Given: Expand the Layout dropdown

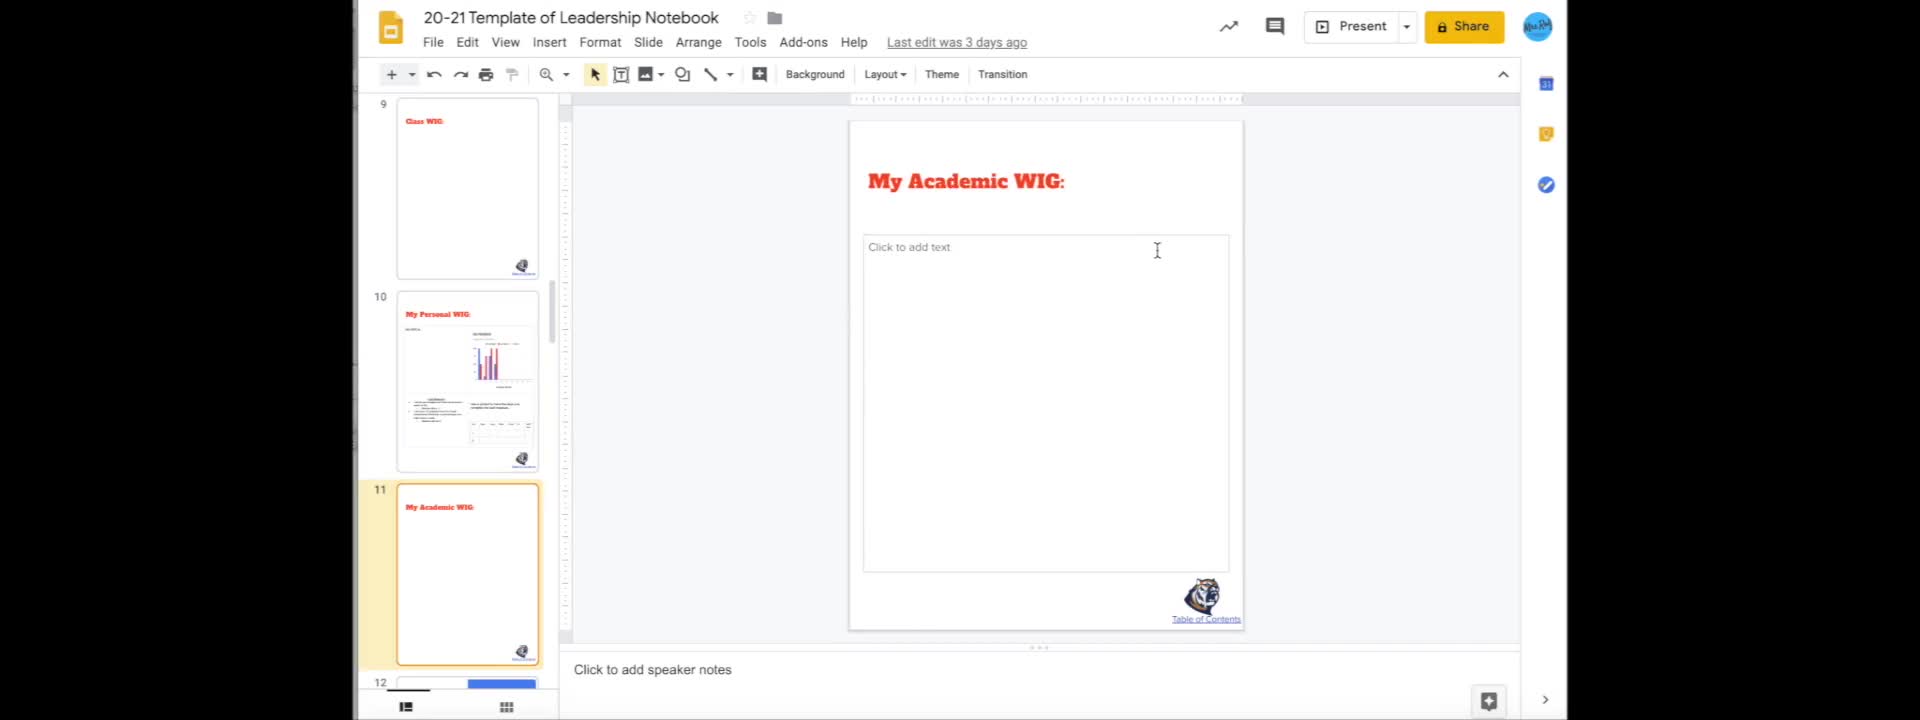Looking at the screenshot, I should (885, 75).
